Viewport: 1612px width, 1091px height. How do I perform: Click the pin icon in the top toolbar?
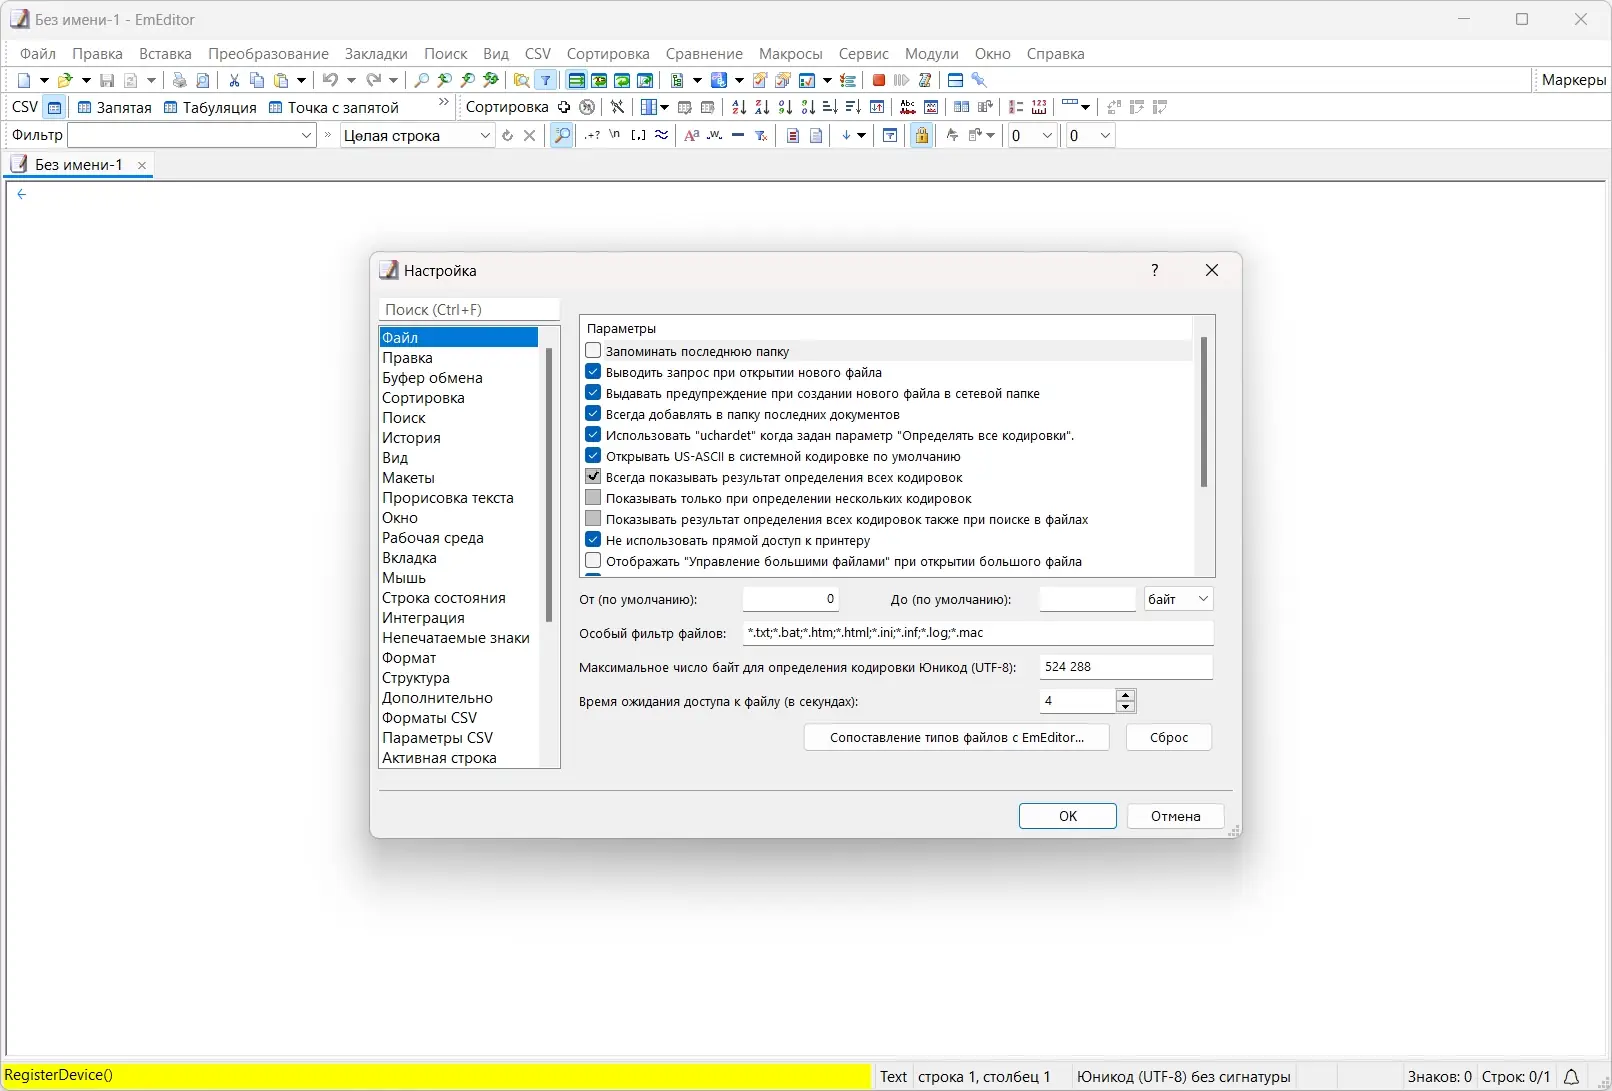click(x=979, y=80)
